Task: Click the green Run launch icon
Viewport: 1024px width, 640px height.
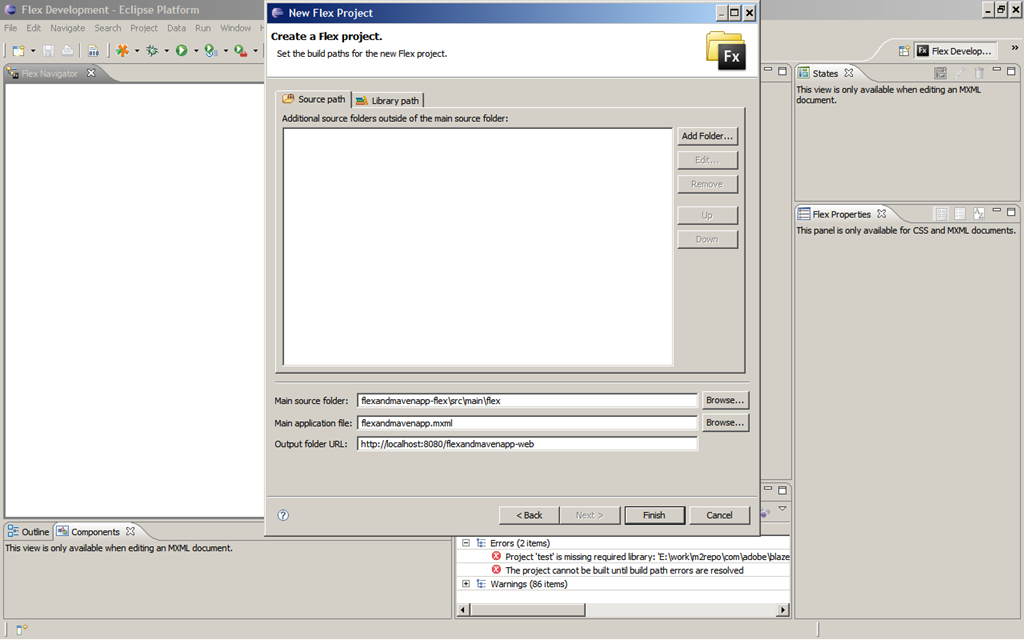Action: pos(182,50)
